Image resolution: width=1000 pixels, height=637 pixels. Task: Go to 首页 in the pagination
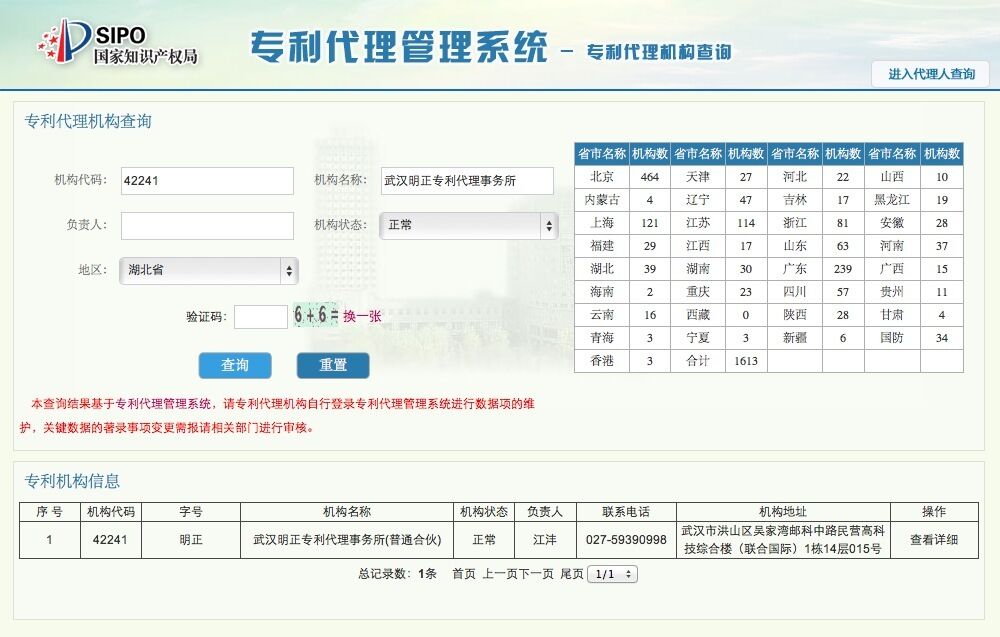(464, 574)
